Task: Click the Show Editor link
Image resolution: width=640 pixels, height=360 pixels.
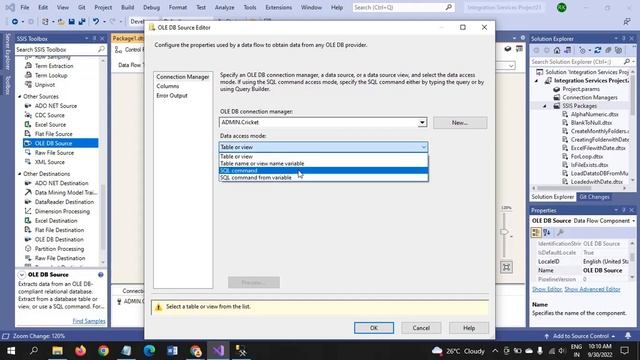Action: [547, 289]
